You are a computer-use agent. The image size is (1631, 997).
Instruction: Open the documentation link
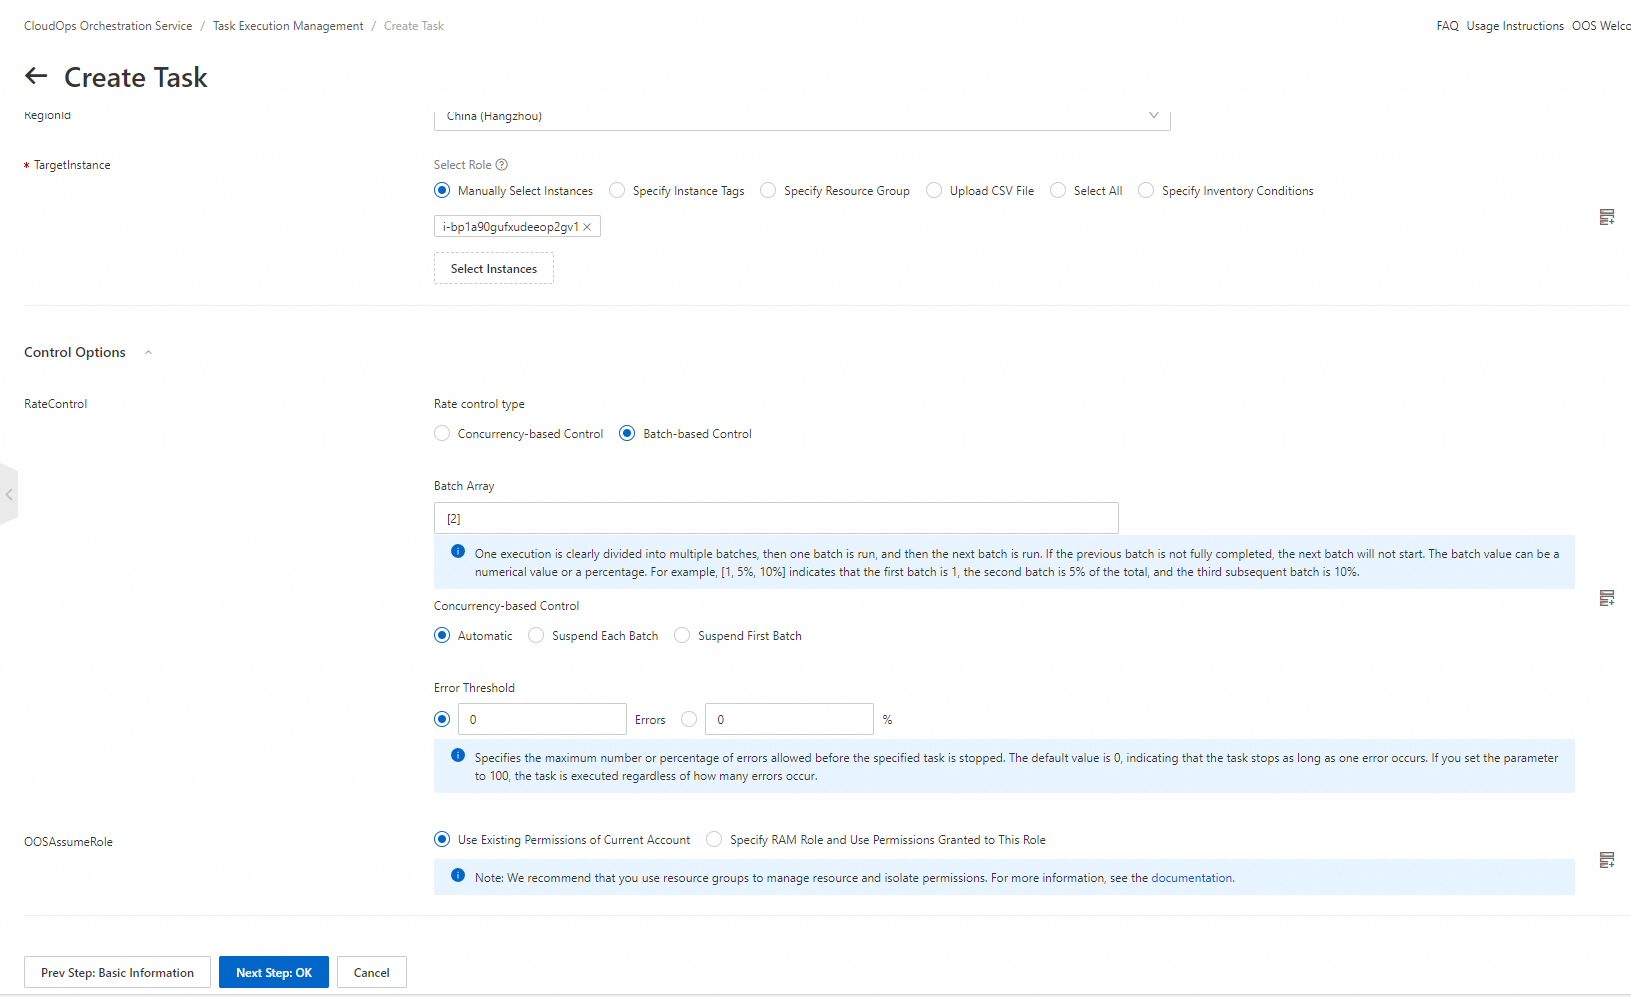[x=1192, y=878]
